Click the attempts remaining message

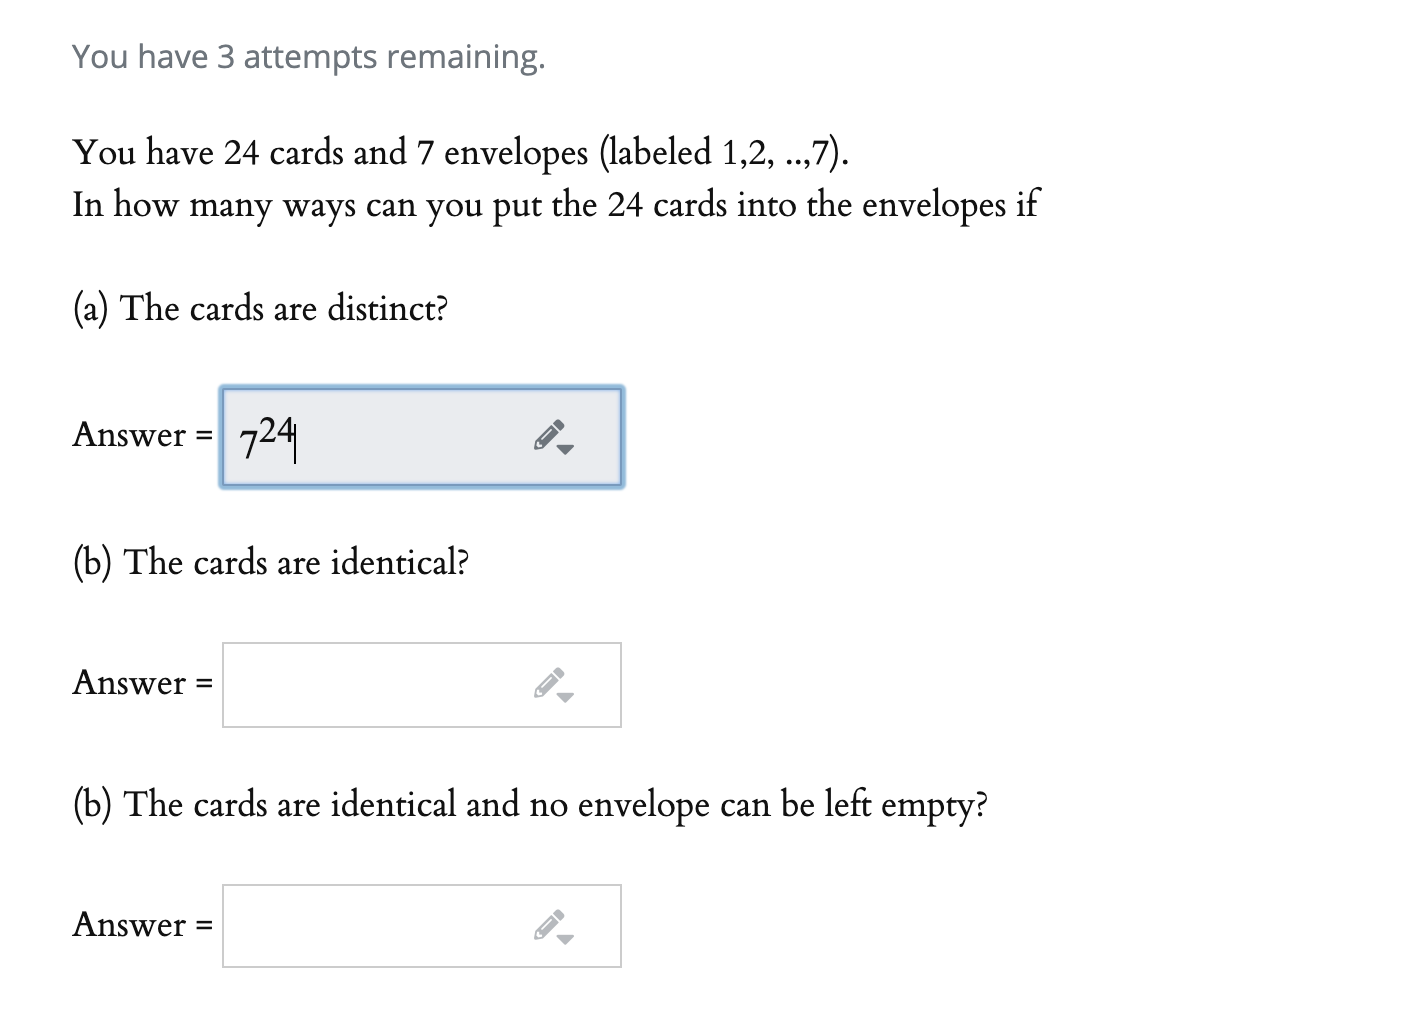click(x=307, y=57)
